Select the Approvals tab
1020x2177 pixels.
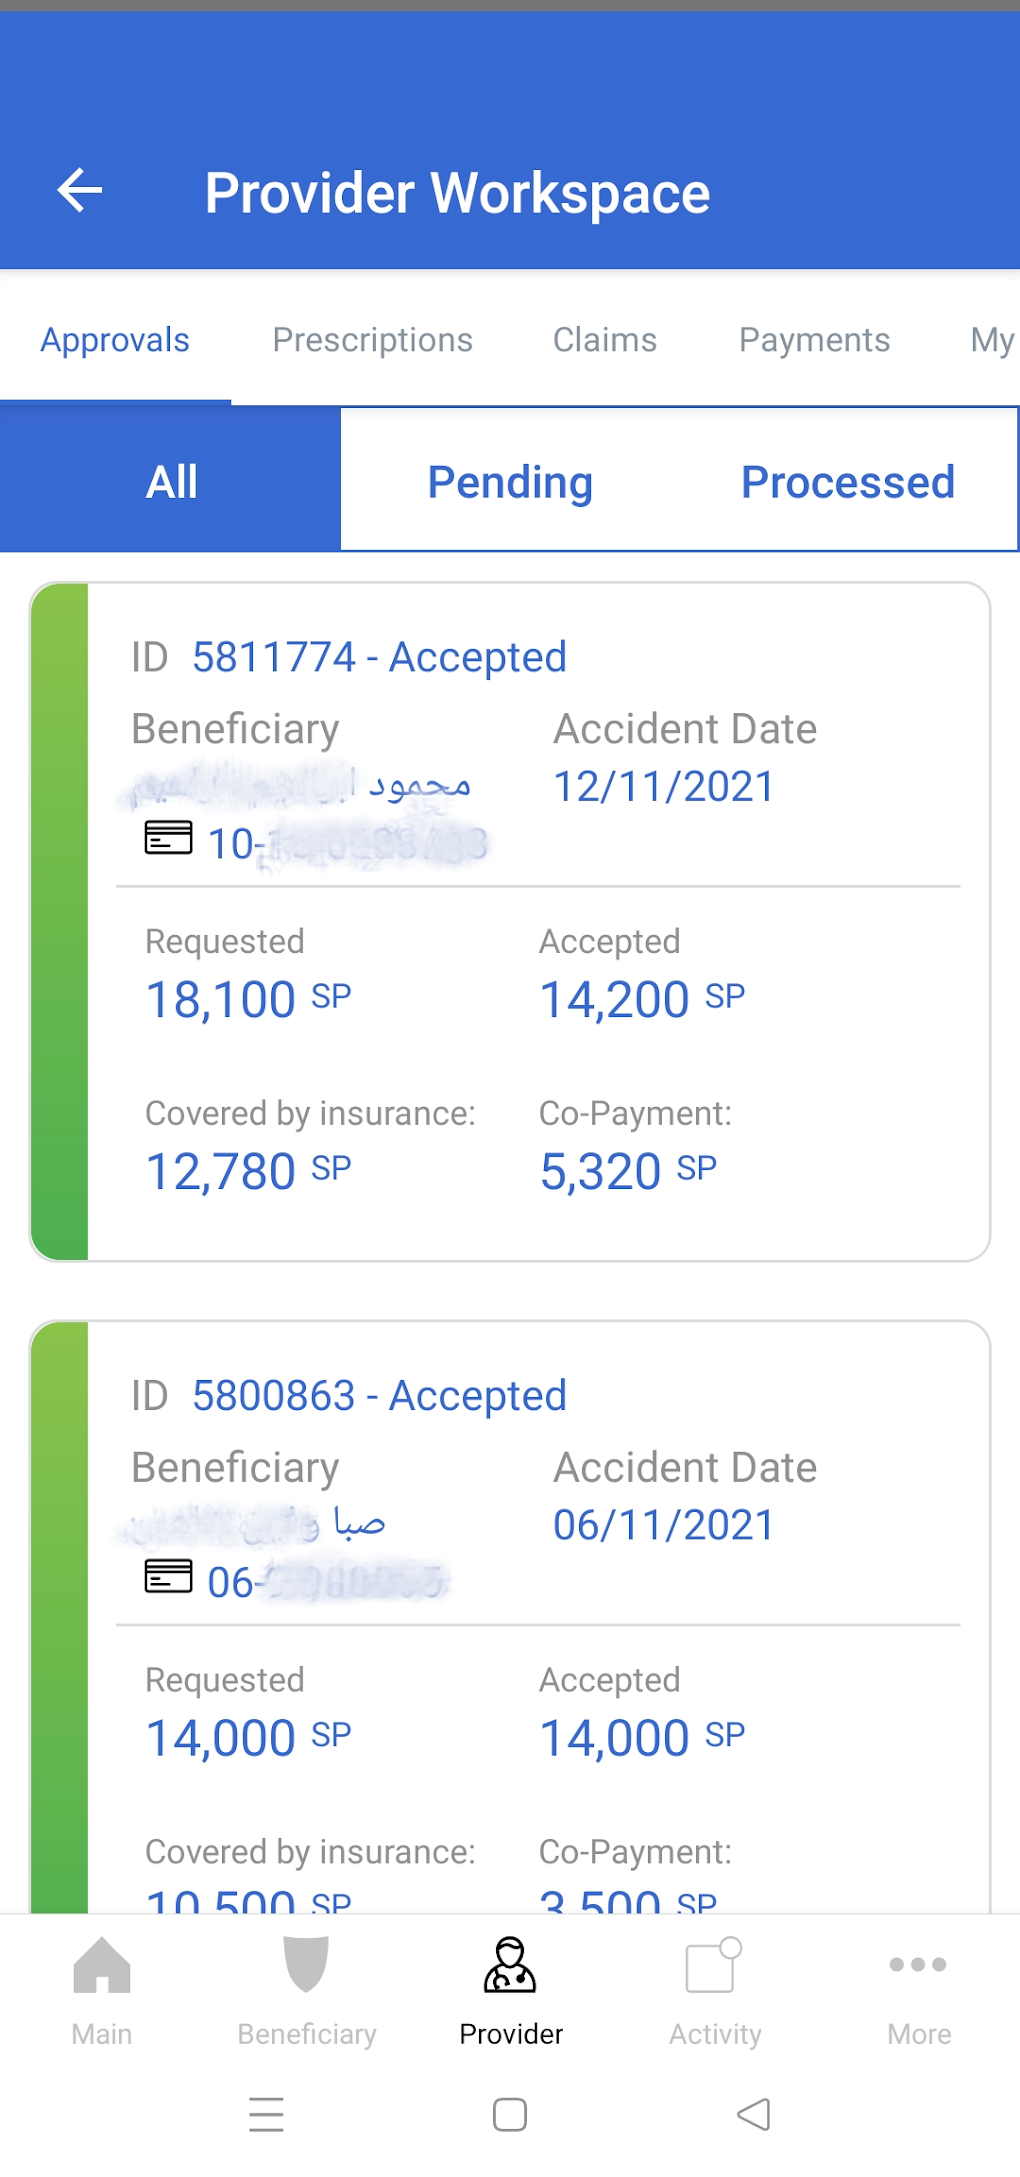pyautogui.click(x=115, y=340)
